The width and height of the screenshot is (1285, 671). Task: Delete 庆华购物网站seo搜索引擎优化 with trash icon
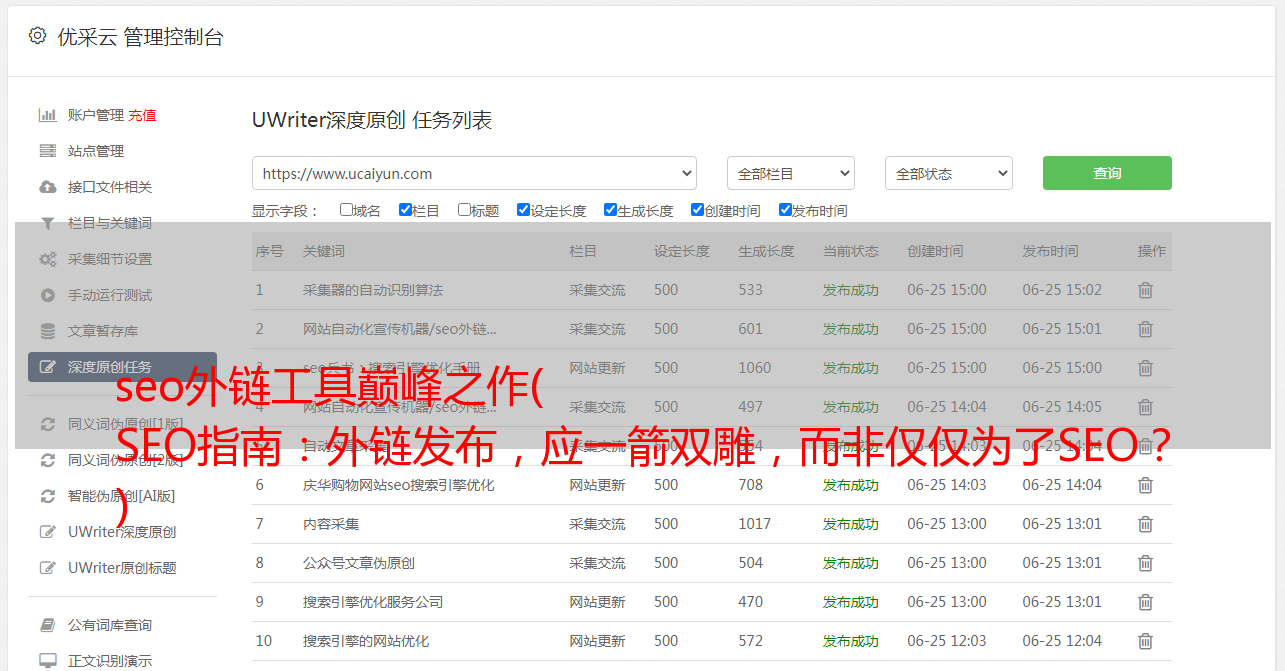(1145, 485)
